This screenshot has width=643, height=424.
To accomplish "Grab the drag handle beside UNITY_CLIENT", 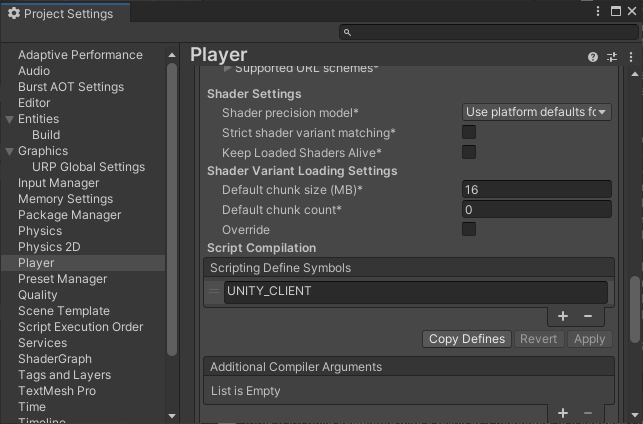I will pyautogui.click(x=214, y=292).
